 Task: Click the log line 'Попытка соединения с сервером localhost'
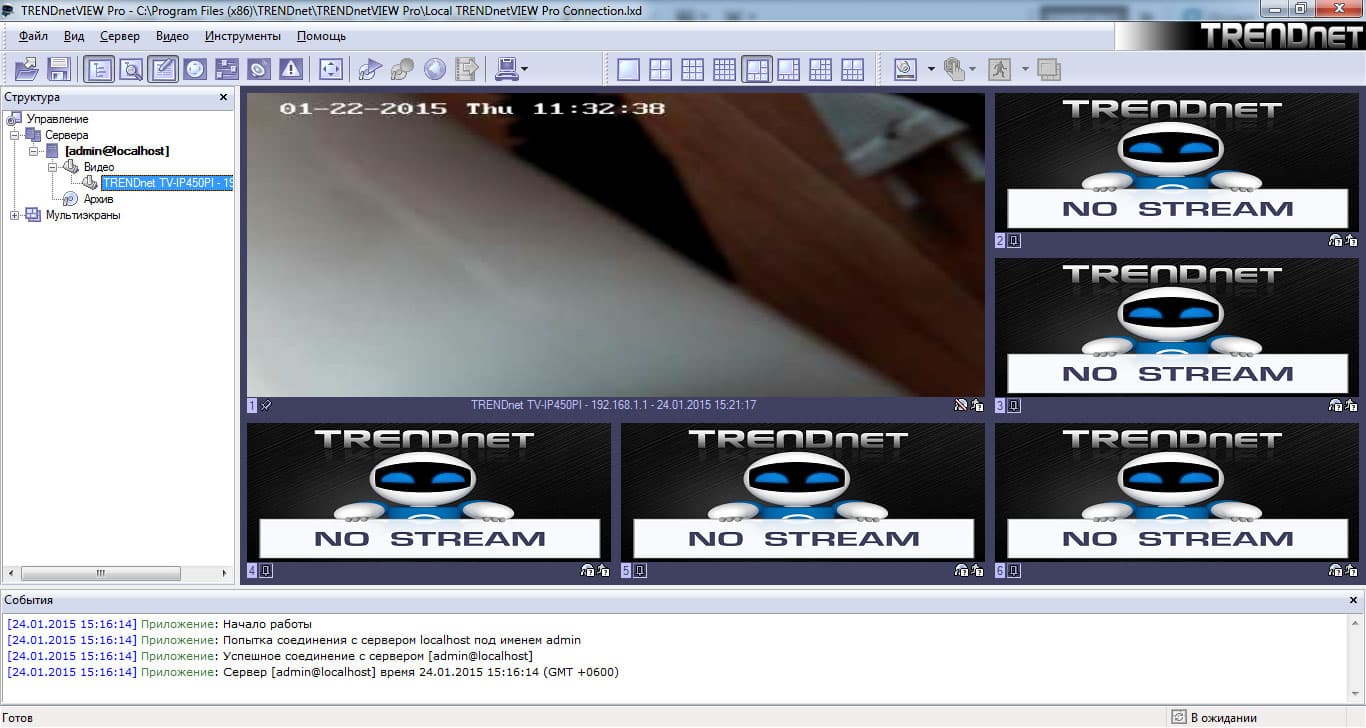tap(401, 640)
